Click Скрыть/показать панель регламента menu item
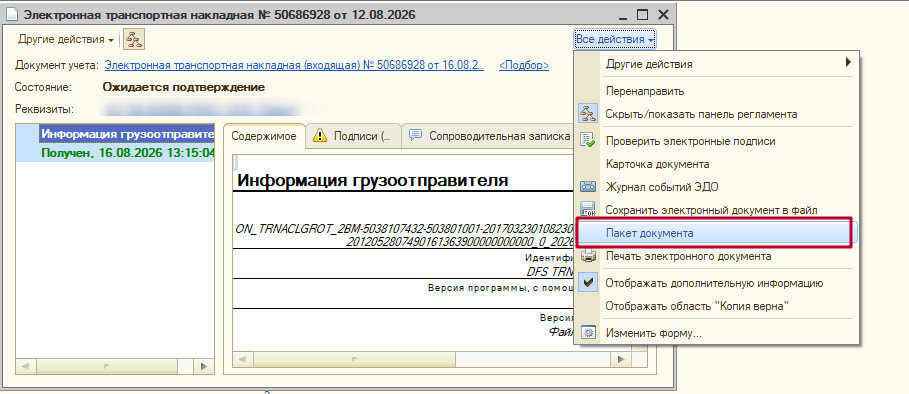Screen dimensions: 909x394 [716, 114]
